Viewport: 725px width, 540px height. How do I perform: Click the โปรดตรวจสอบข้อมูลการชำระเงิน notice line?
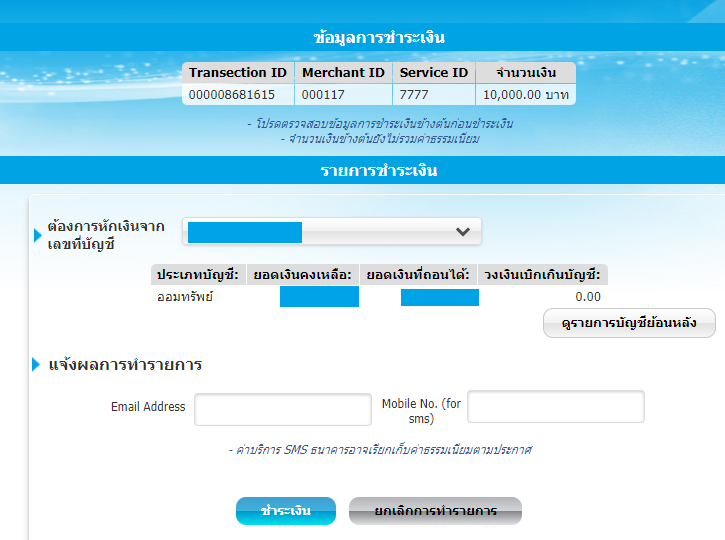[x=380, y=123]
